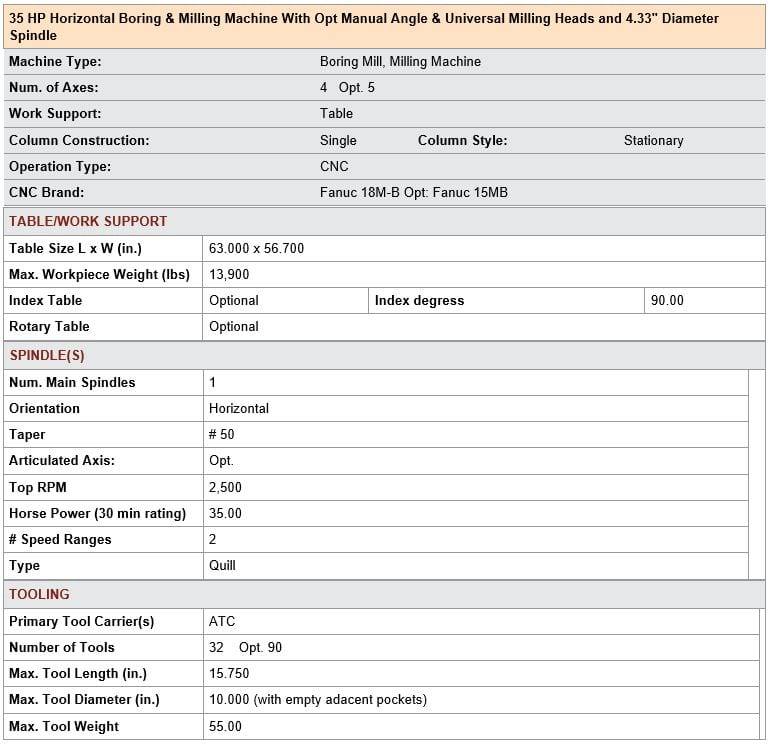Click the Machine Type value 'Boring Mill, Milling Machine'
The width and height of the screenshot is (774, 748).
[400, 62]
